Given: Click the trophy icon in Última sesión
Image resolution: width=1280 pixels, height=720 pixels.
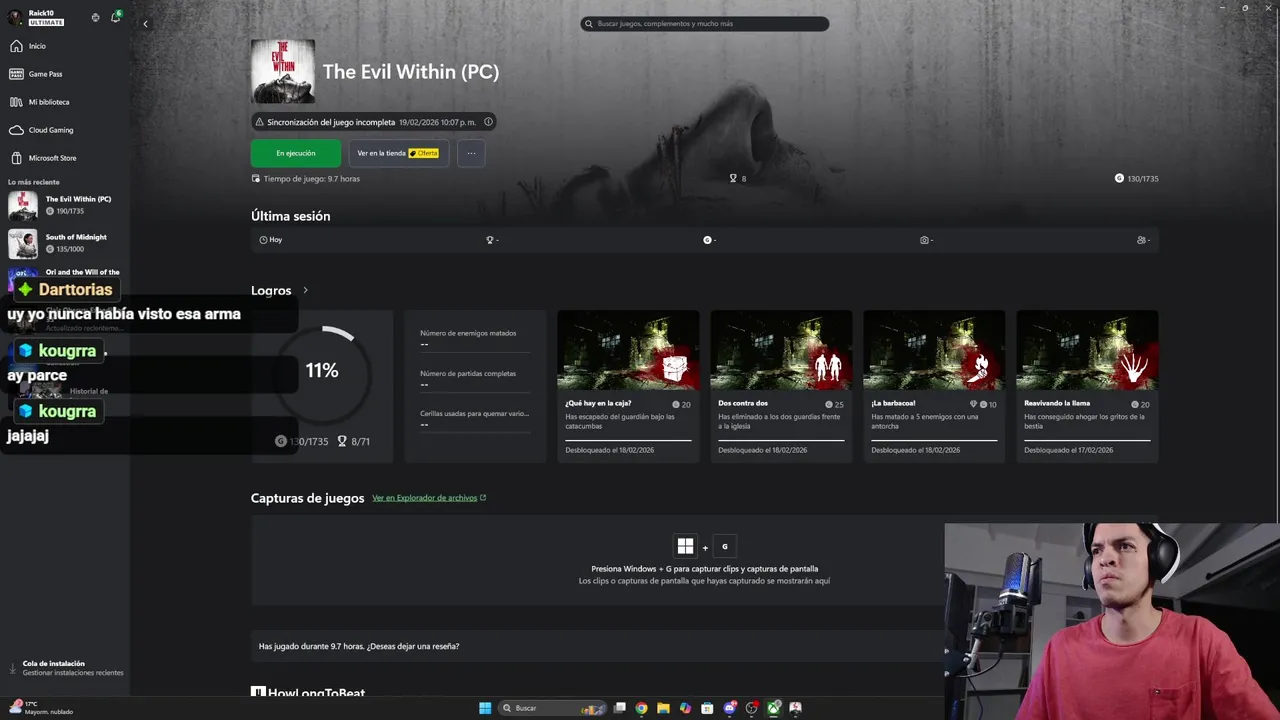Looking at the screenshot, I should pyautogui.click(x=490, y=240).
